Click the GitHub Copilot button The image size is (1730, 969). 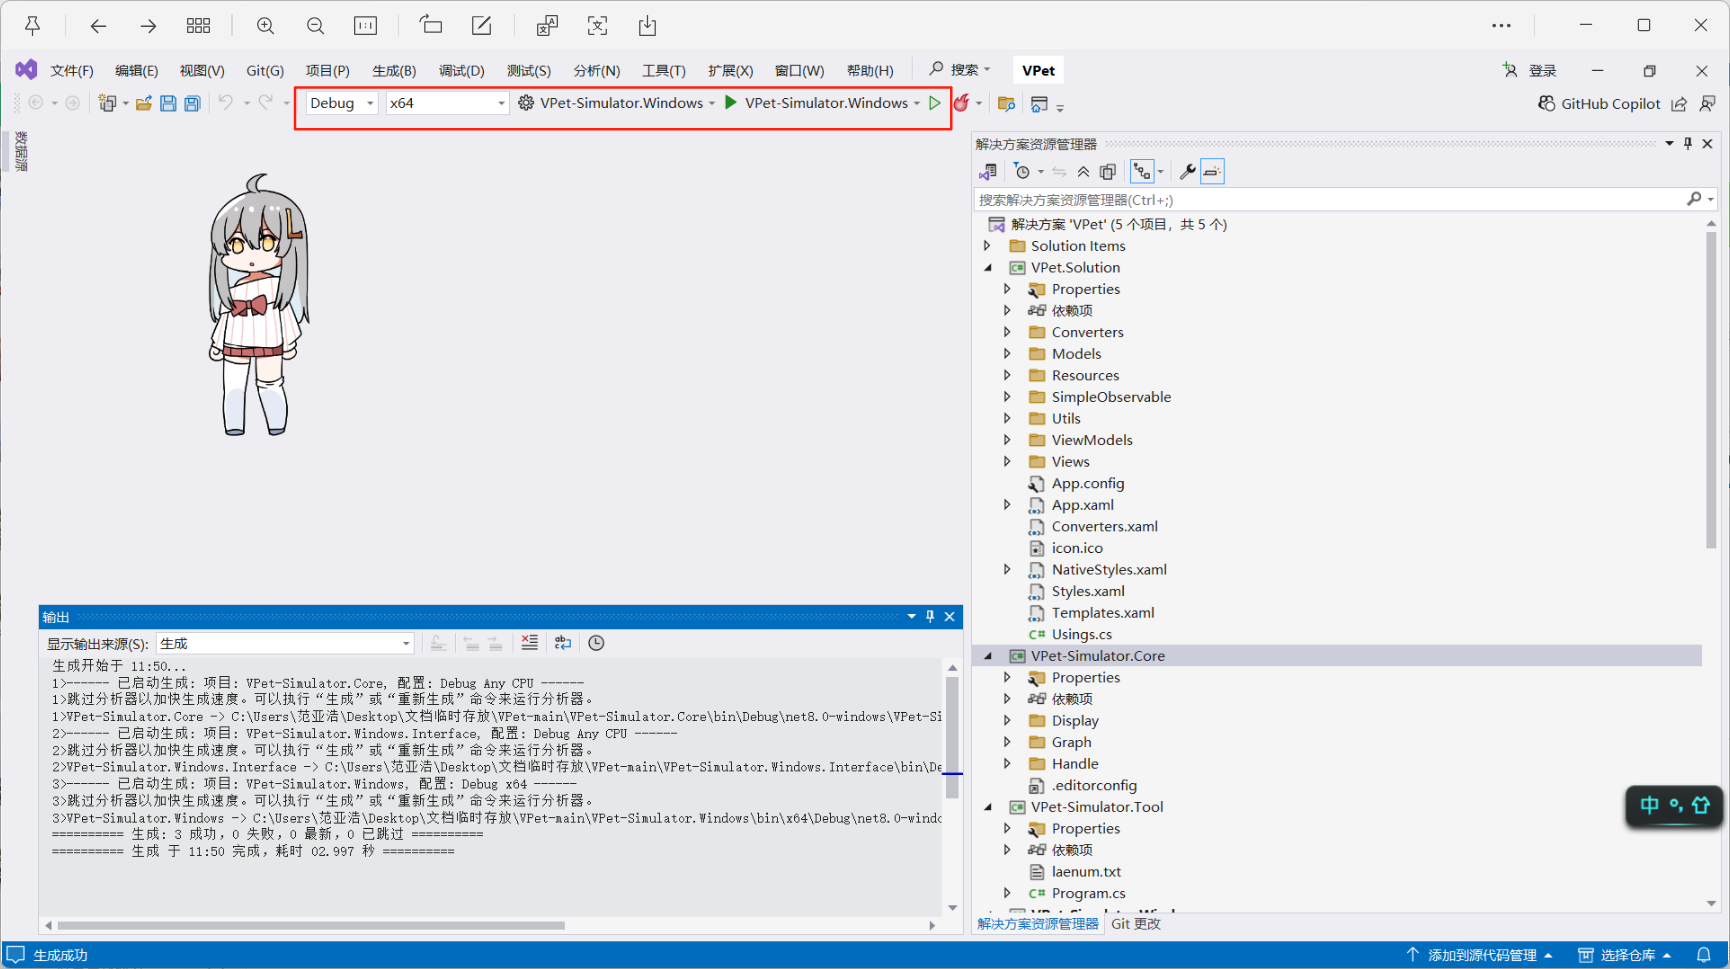coord(1599,103)
